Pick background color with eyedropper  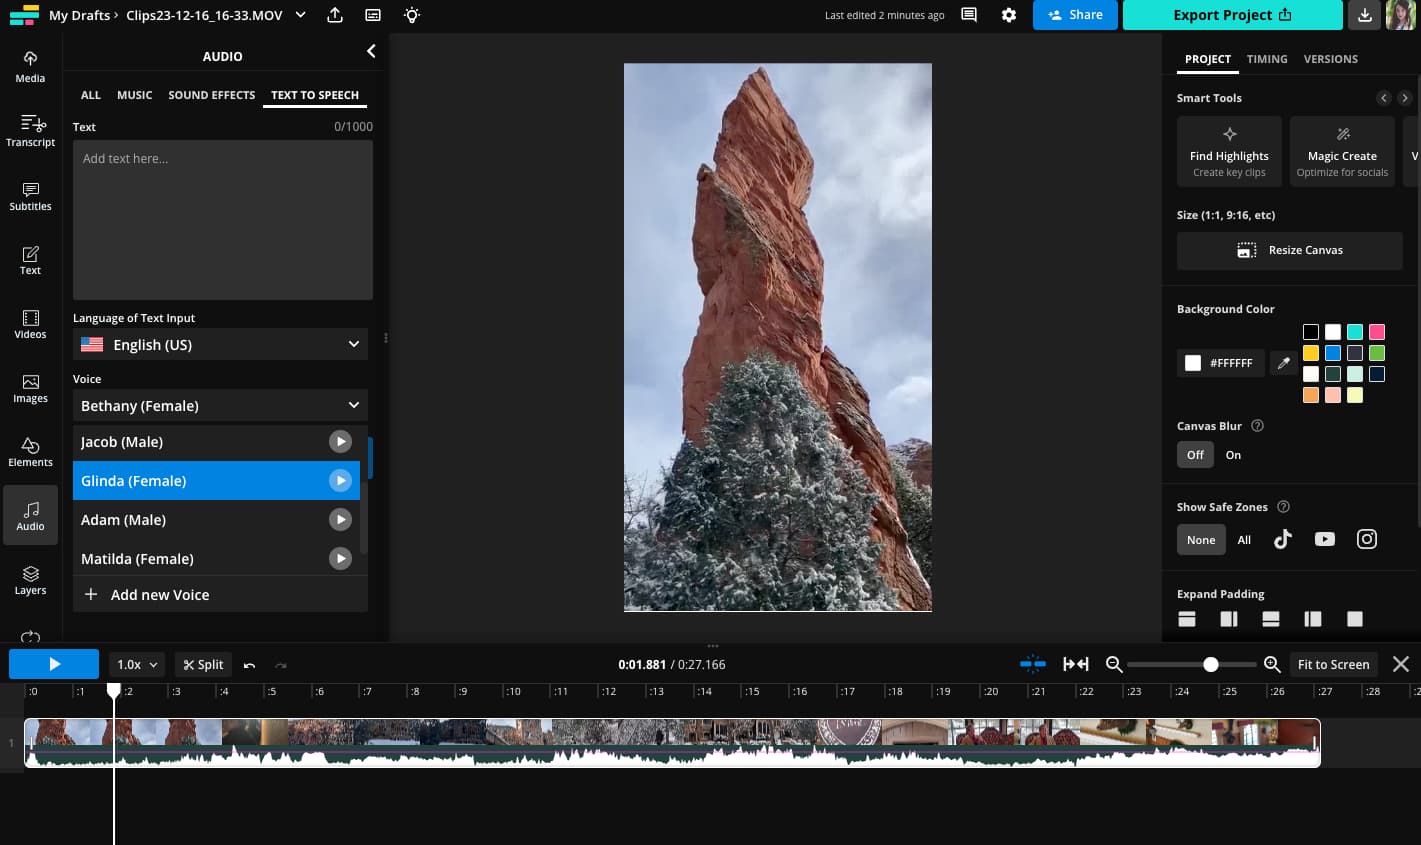(1284, 363)
